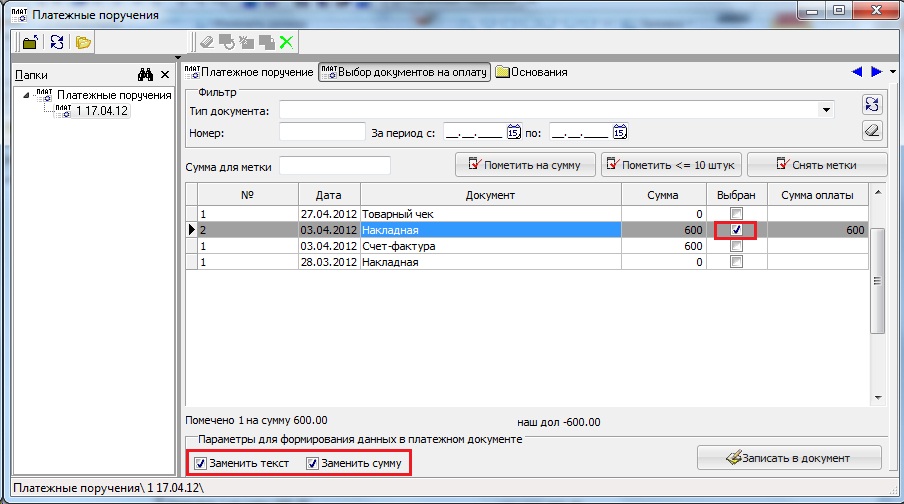Screen dimensions: 904x504
Task: Click the Выбран column header
Action: 737,195
